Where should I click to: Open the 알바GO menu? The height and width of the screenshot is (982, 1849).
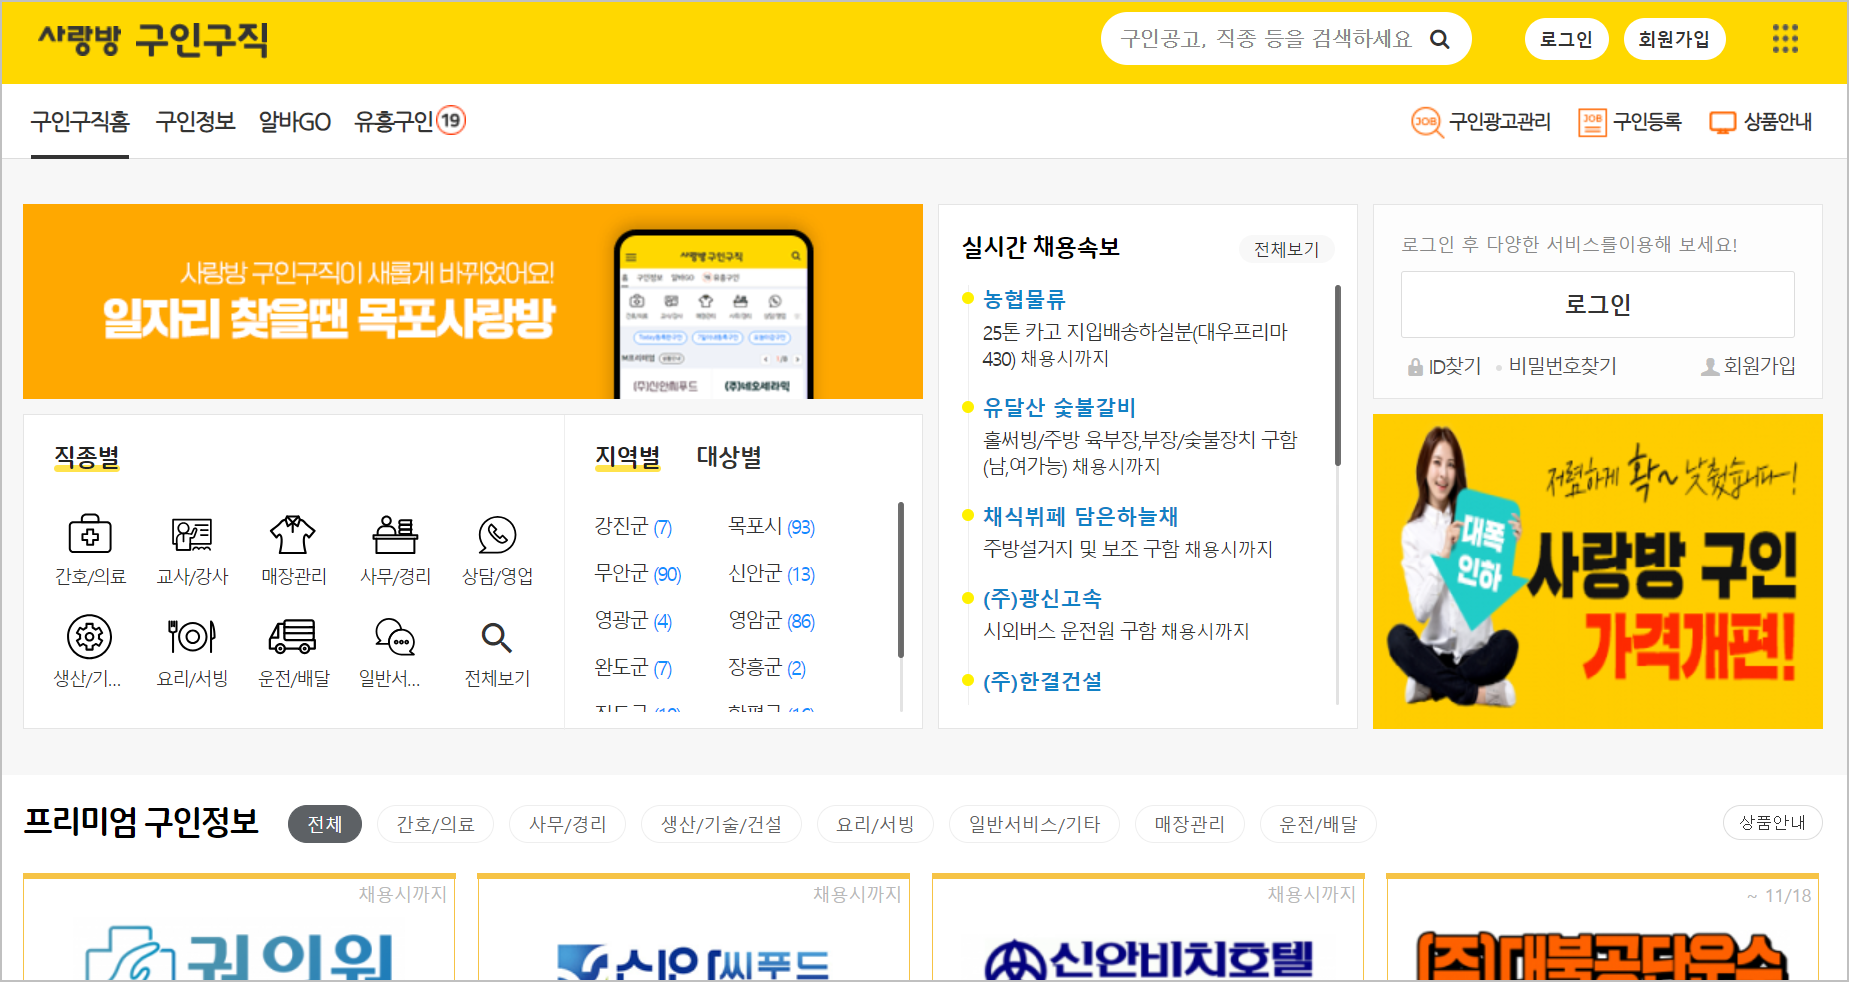(x=295, y=122)
